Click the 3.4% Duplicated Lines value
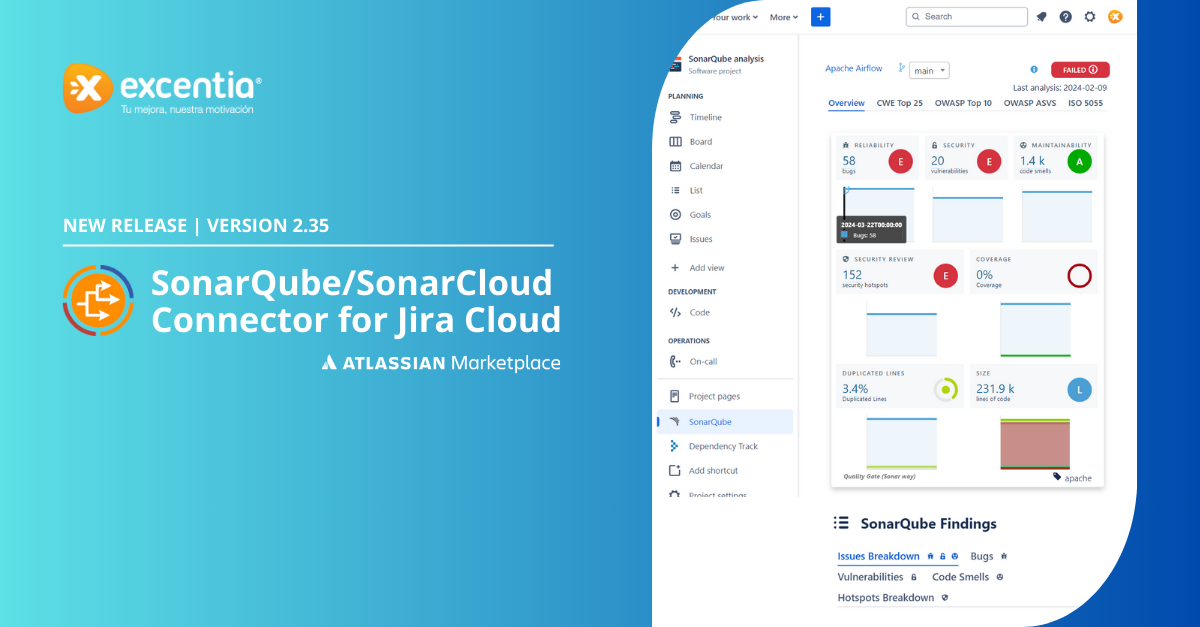 click(x=855, y=388)
